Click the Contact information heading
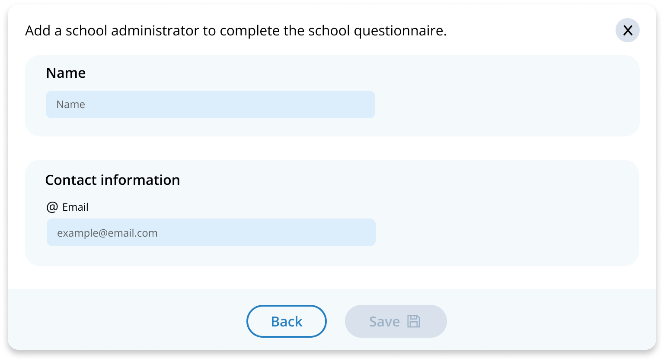The image size is (664, 361). [x=113, y=180]
